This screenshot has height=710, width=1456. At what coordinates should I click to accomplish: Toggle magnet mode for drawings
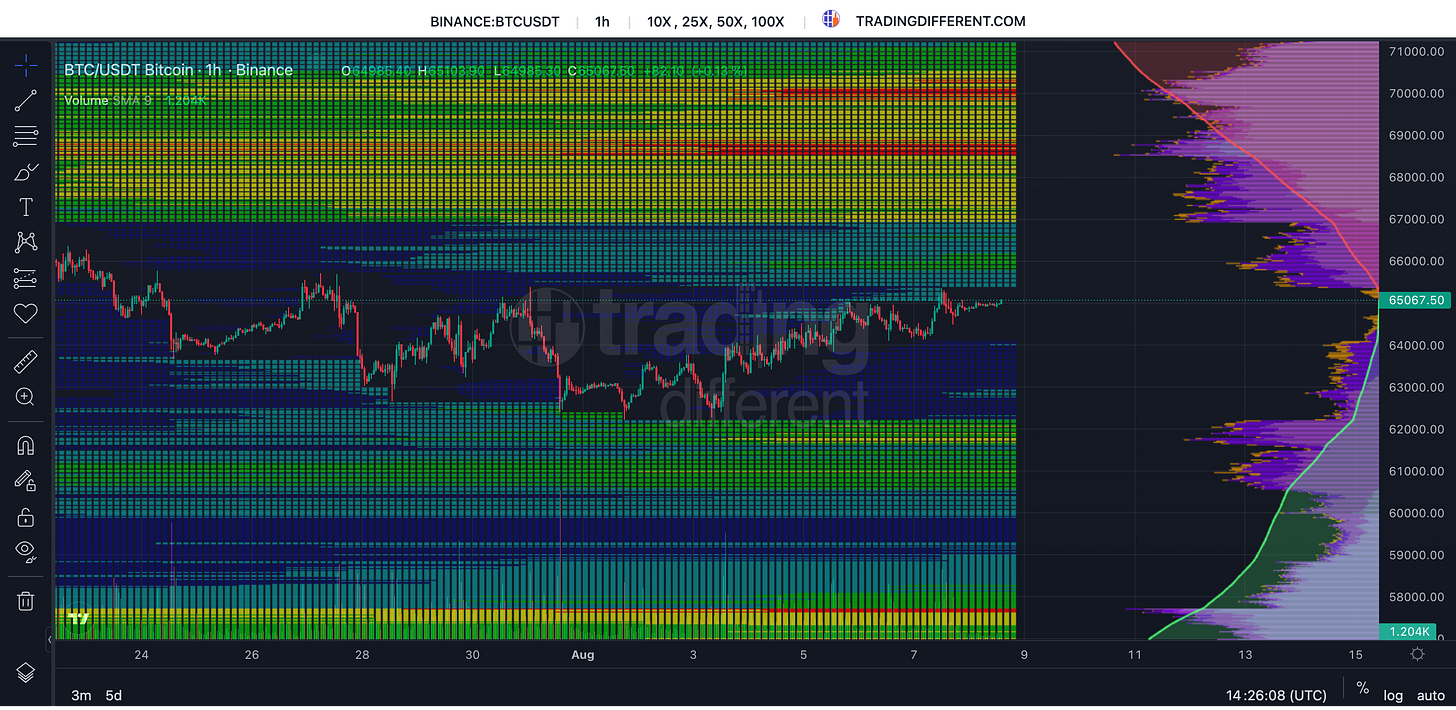coord(25,445)
